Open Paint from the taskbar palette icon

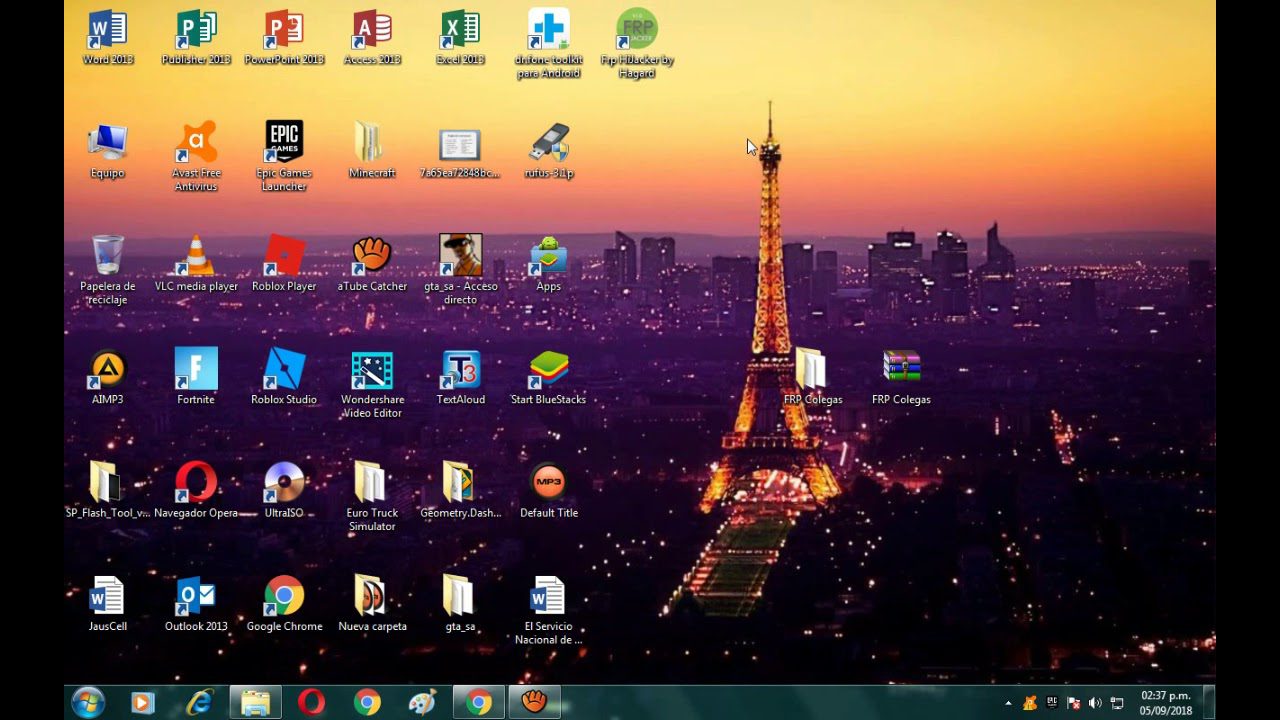click(x=423, y=702)
